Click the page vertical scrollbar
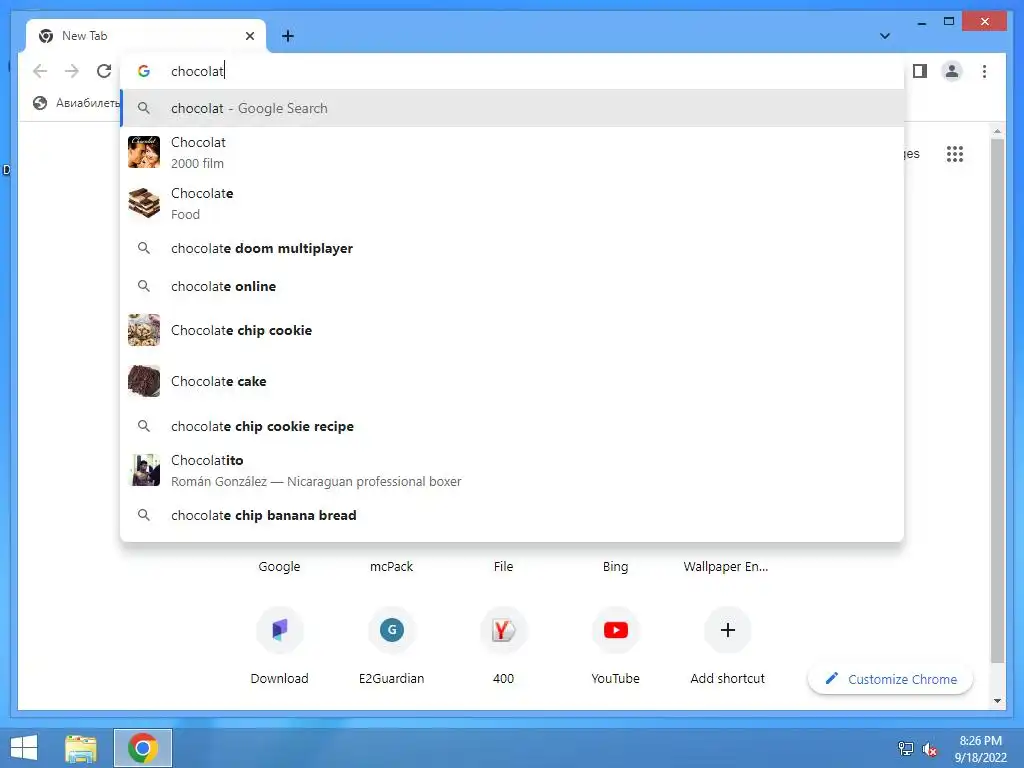 [x=997, y=400]
